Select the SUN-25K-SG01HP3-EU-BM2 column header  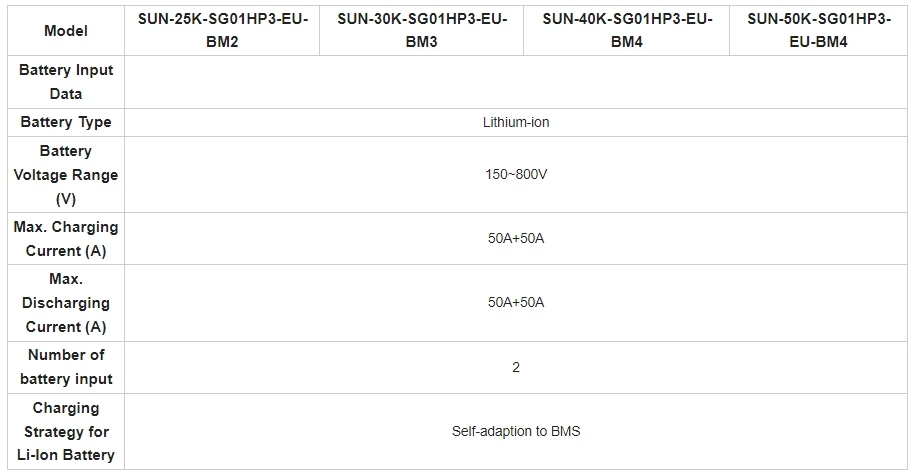click(221, 31)
